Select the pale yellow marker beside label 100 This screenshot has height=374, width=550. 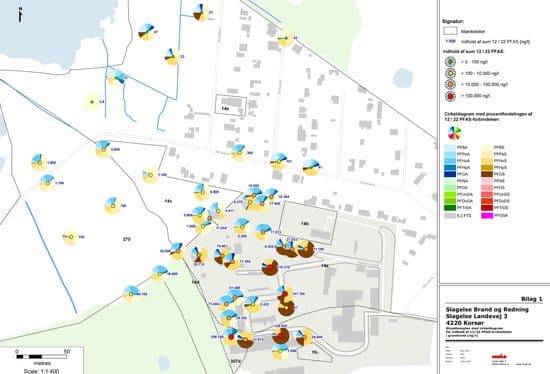(x=71, y=237)
